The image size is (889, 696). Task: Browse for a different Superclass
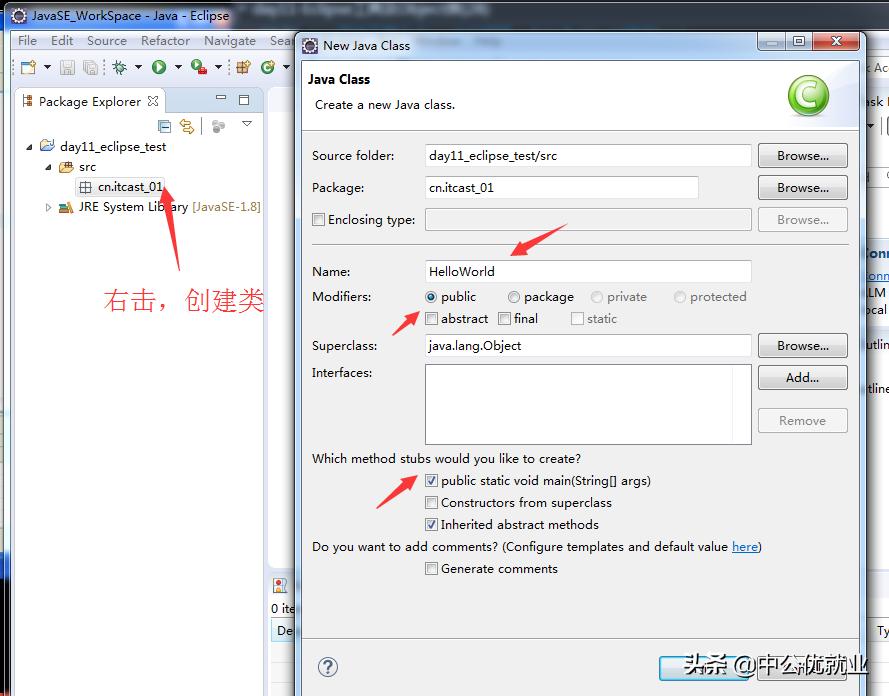802,345
